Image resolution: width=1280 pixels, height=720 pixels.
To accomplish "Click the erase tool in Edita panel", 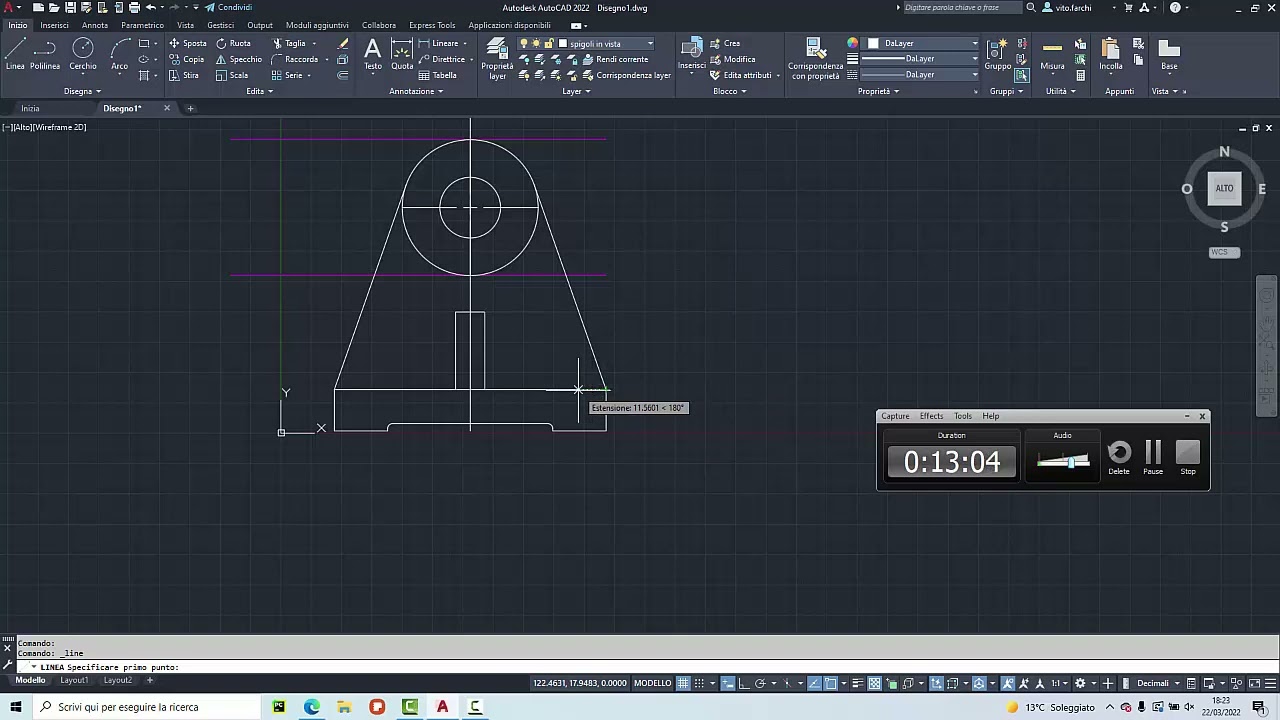I will [343, 43].
